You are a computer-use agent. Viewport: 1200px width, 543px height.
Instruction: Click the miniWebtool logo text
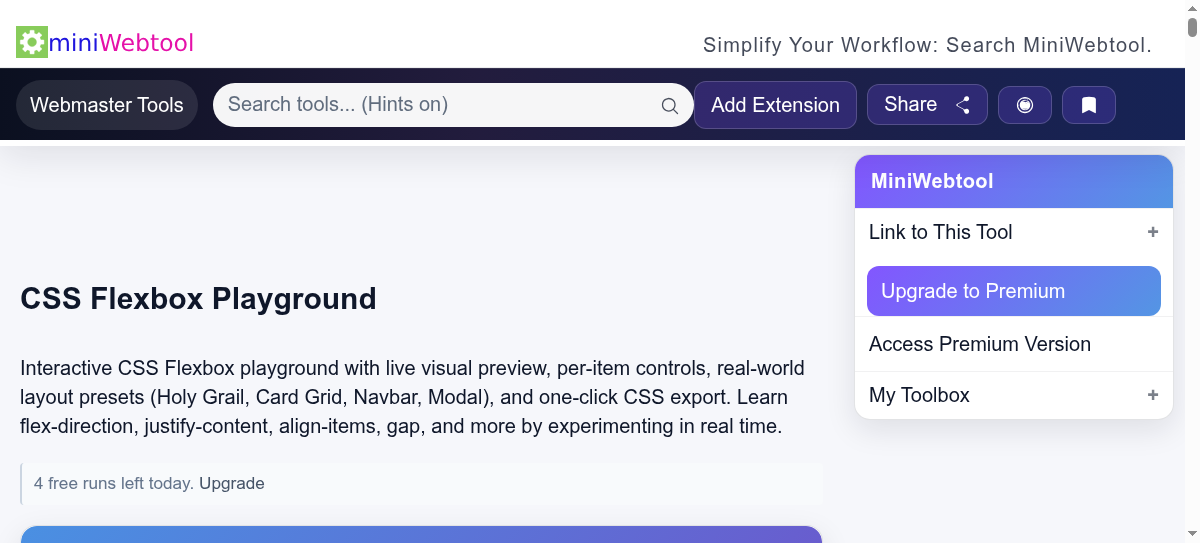(121, 42)
